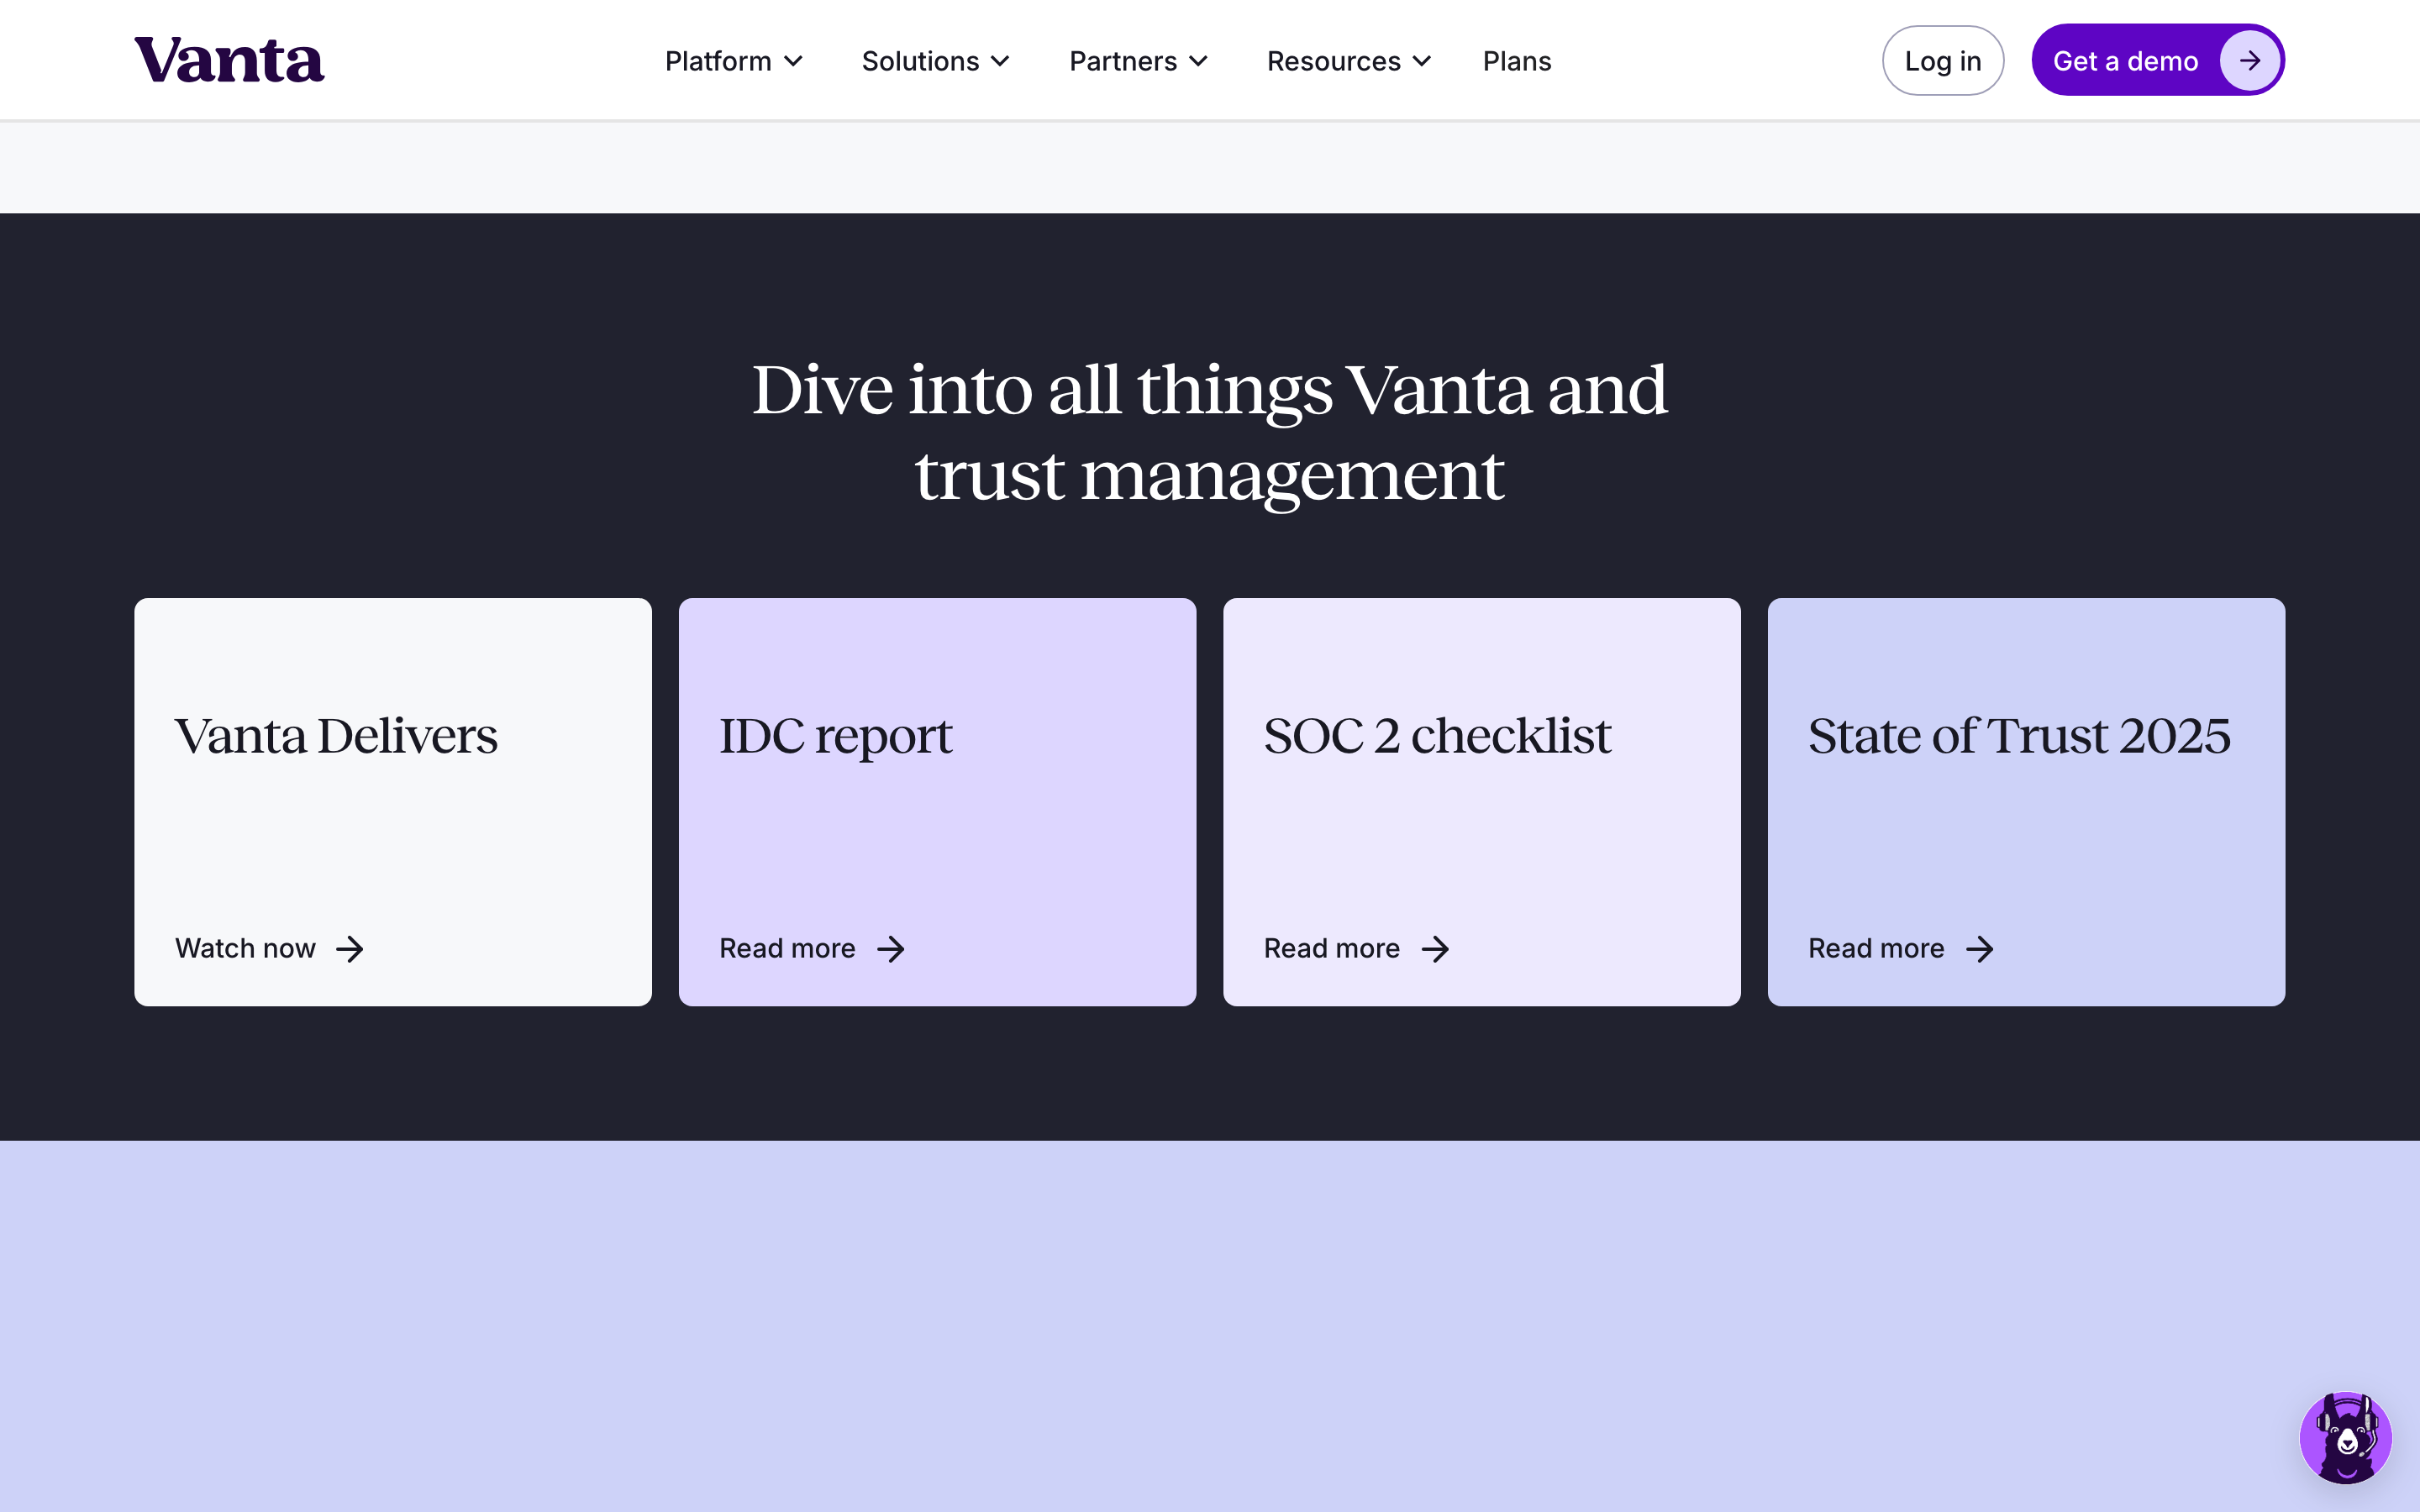Click the arrow on the IDC report card
Screen dimensions: 2420x1512
click(891, 948)
